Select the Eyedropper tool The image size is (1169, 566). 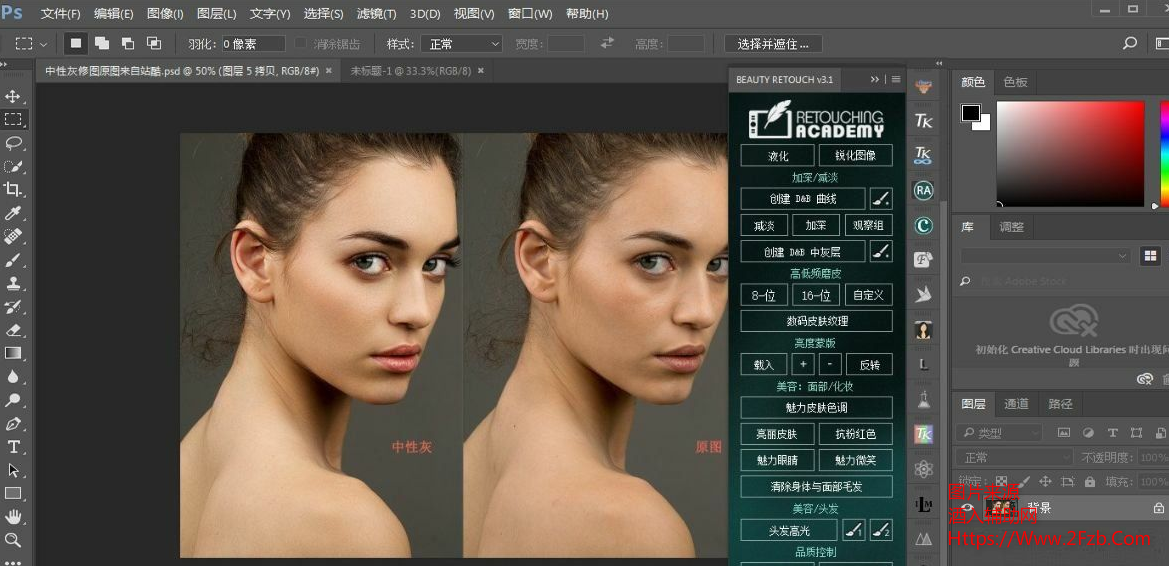[x=13, y=213]
